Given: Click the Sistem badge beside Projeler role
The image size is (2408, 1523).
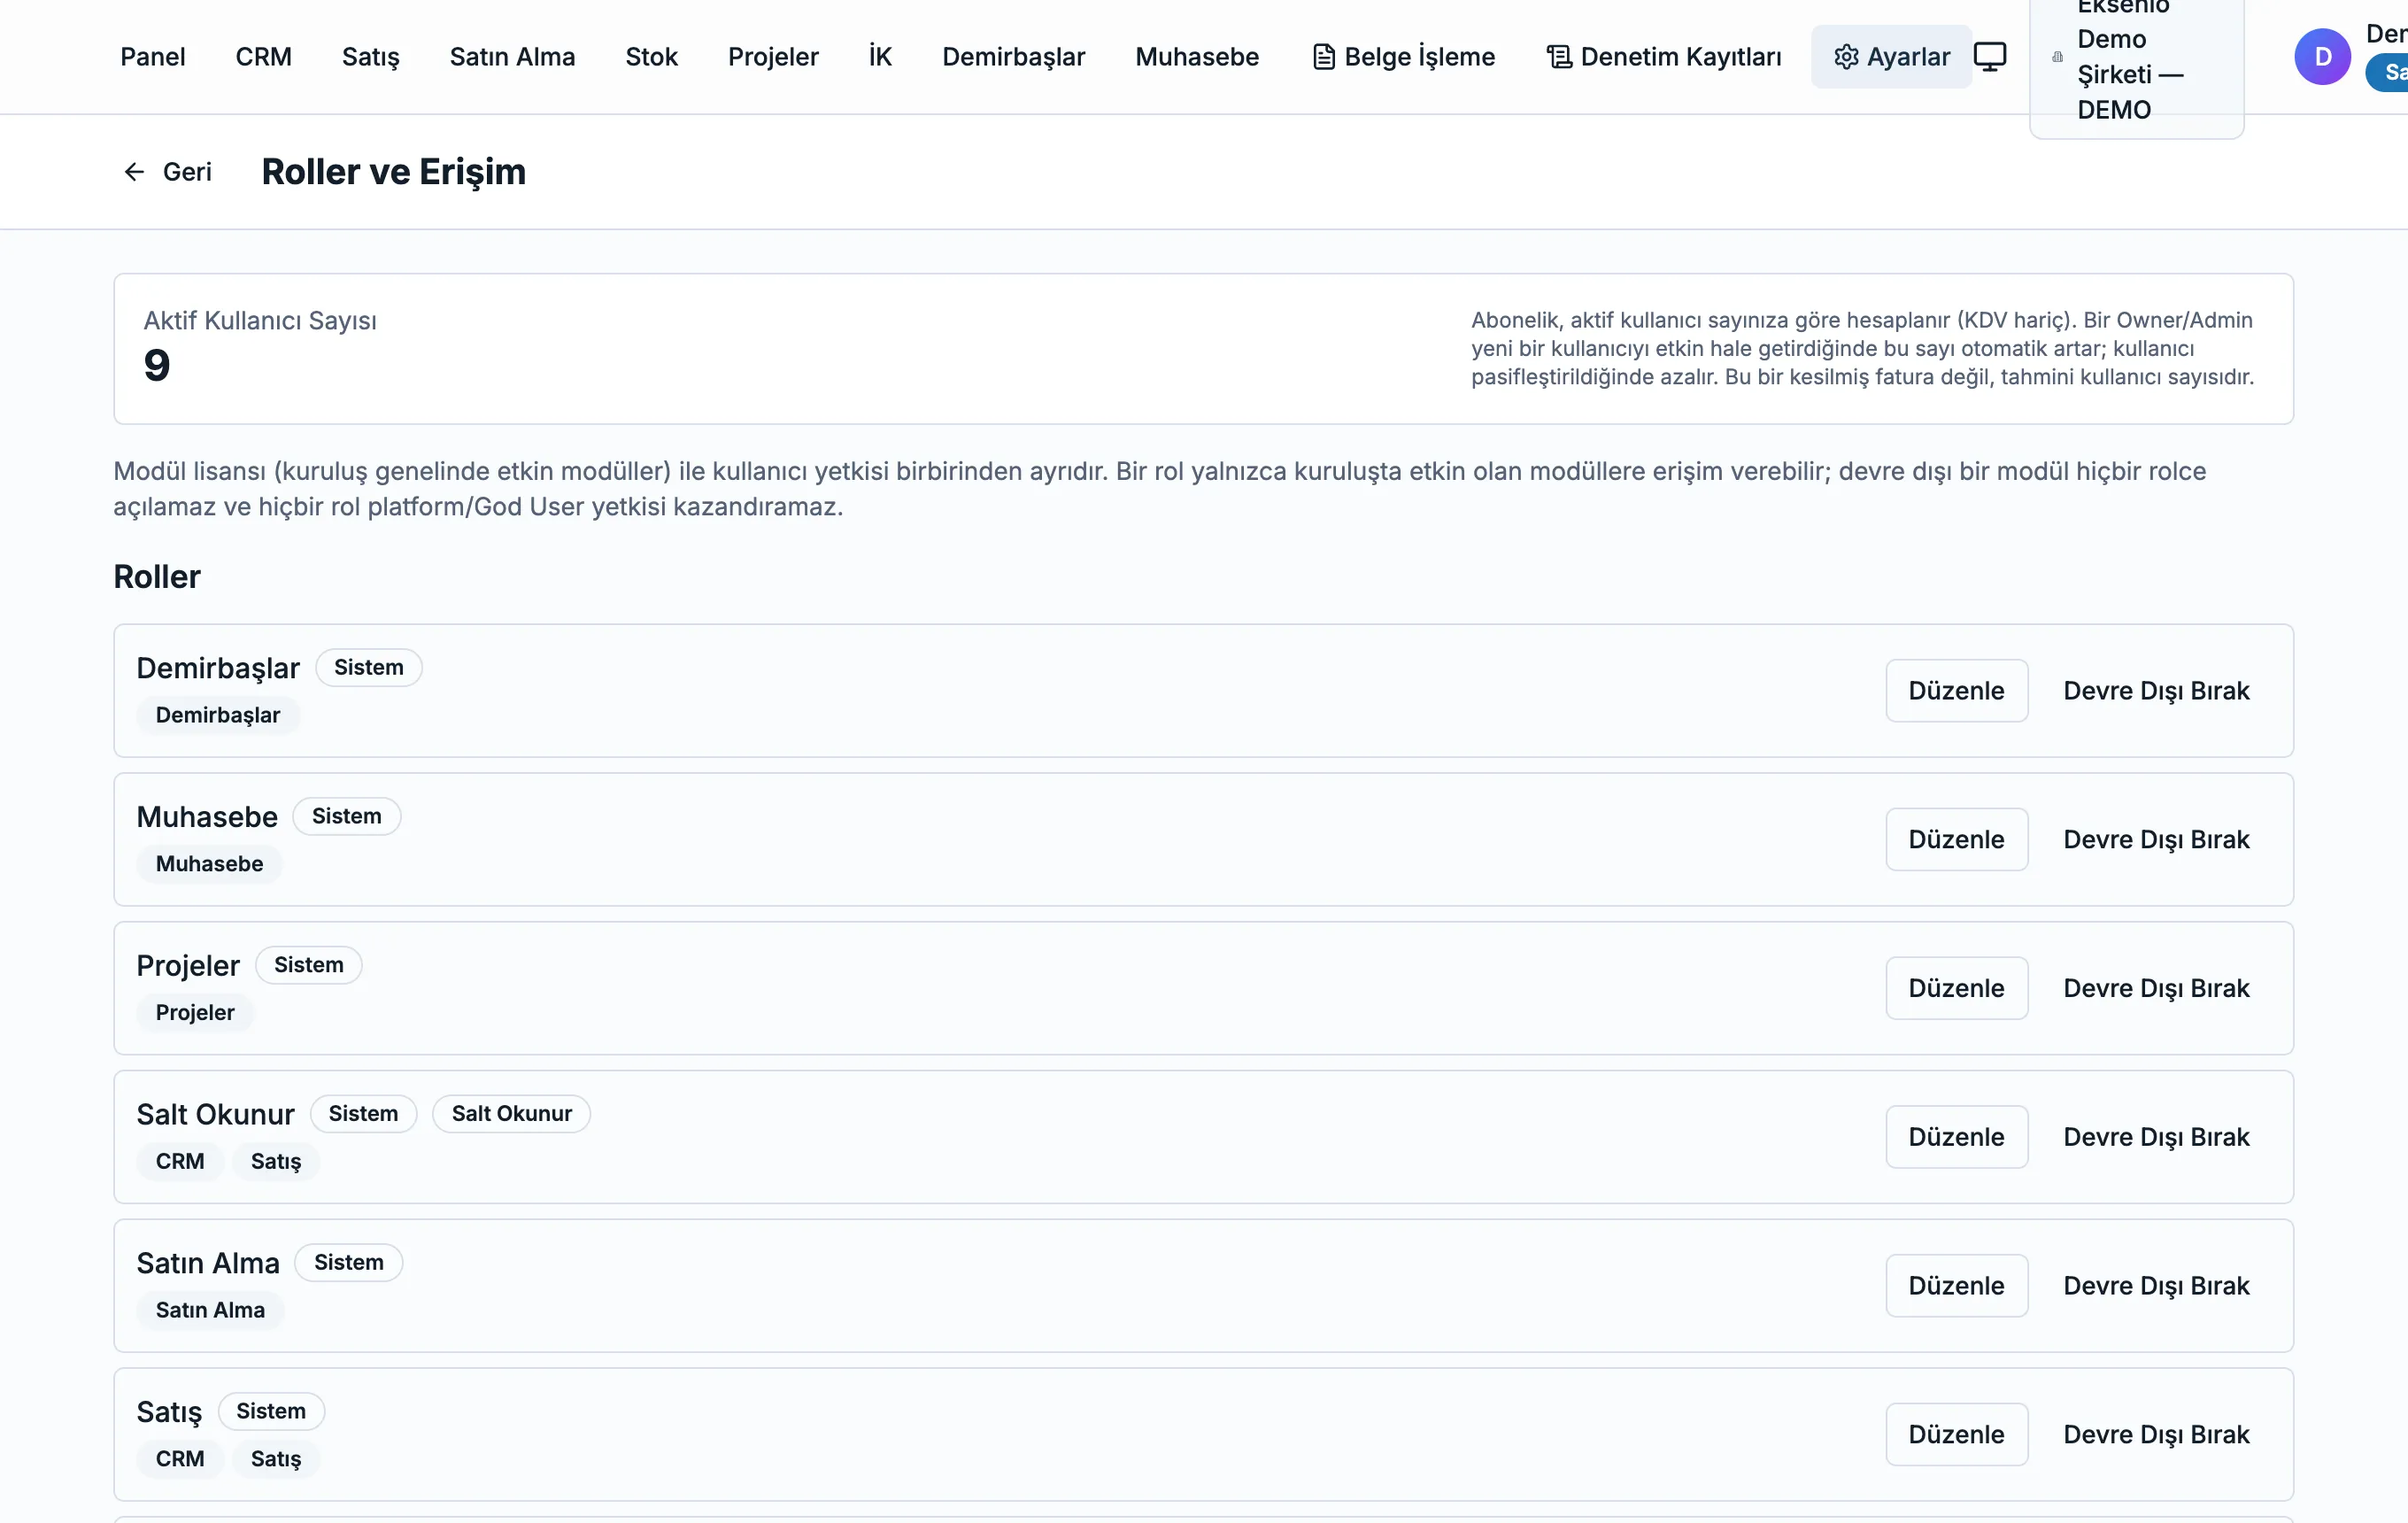Looking at the screenshot, I should (x=309, y=966).
